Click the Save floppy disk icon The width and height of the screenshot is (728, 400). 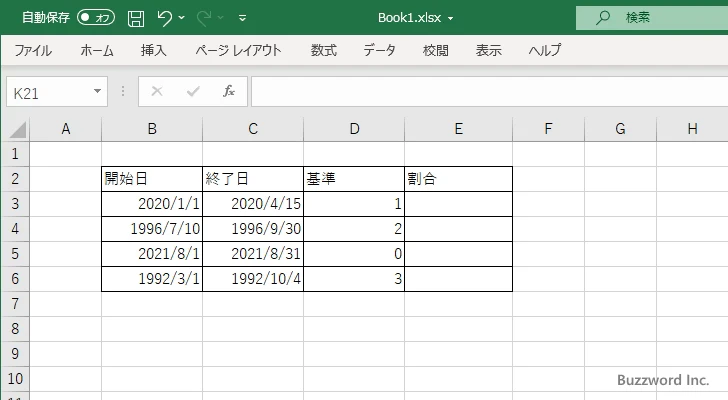pyautogui.click(x=136, y=18)
